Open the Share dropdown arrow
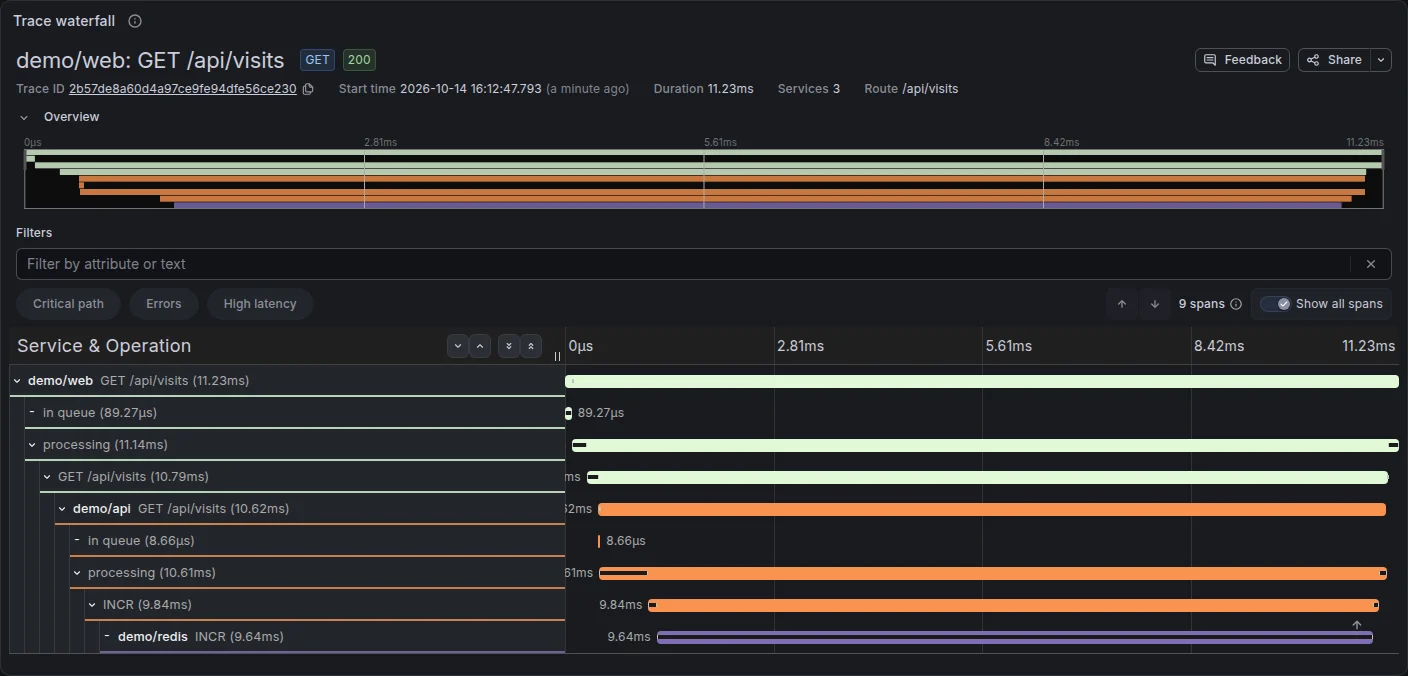 point(1381,60)
